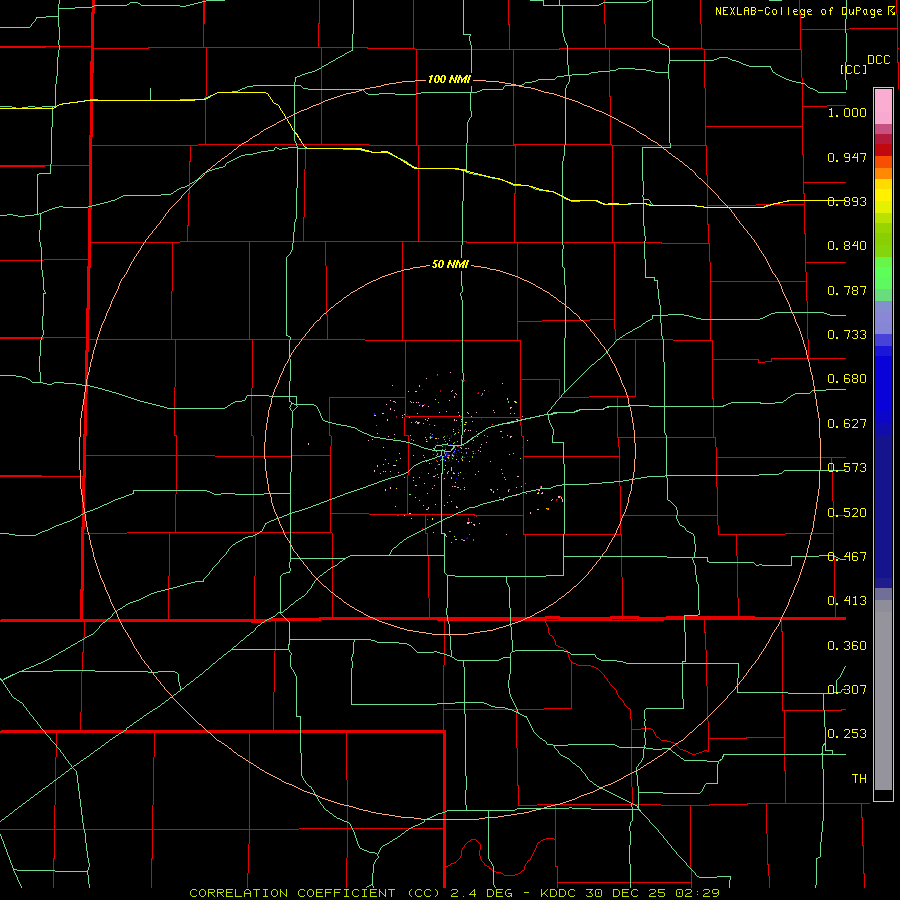Click the 0.627 value on the color scale
Image resolution: width=900 pixels, height=900 pixels.
847,424
